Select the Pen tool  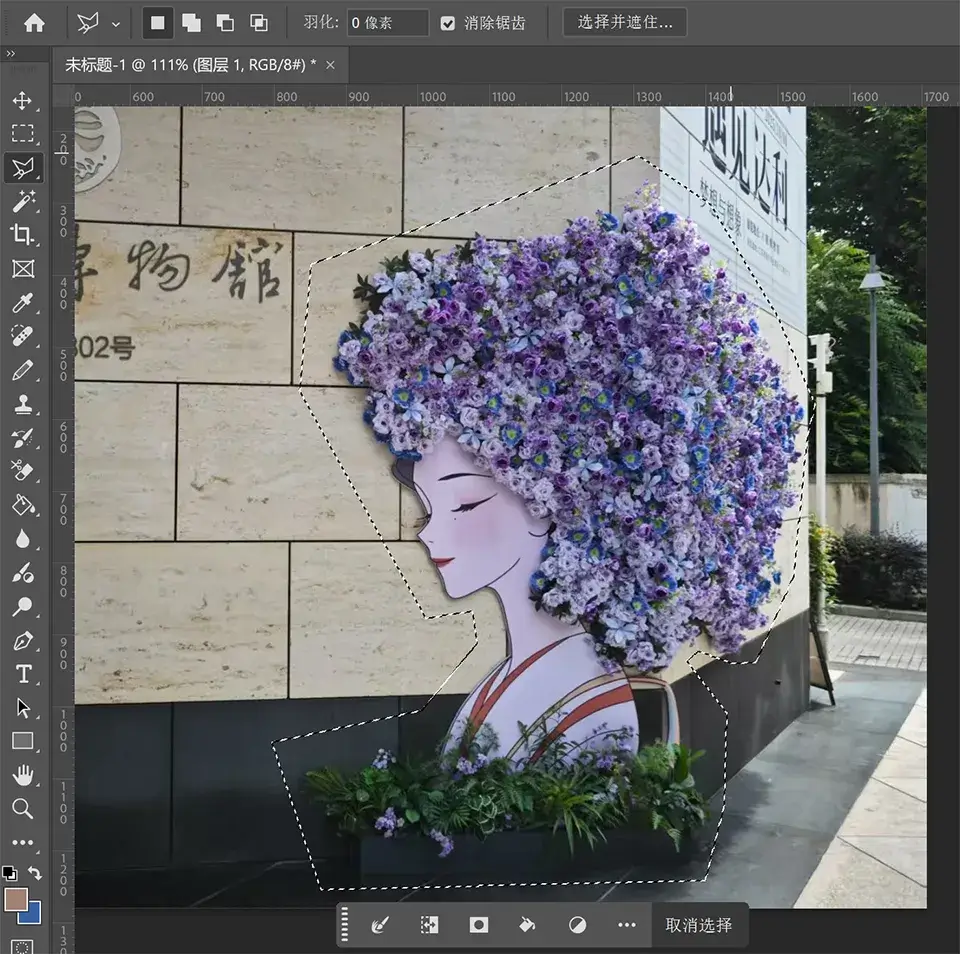point(23,641)
